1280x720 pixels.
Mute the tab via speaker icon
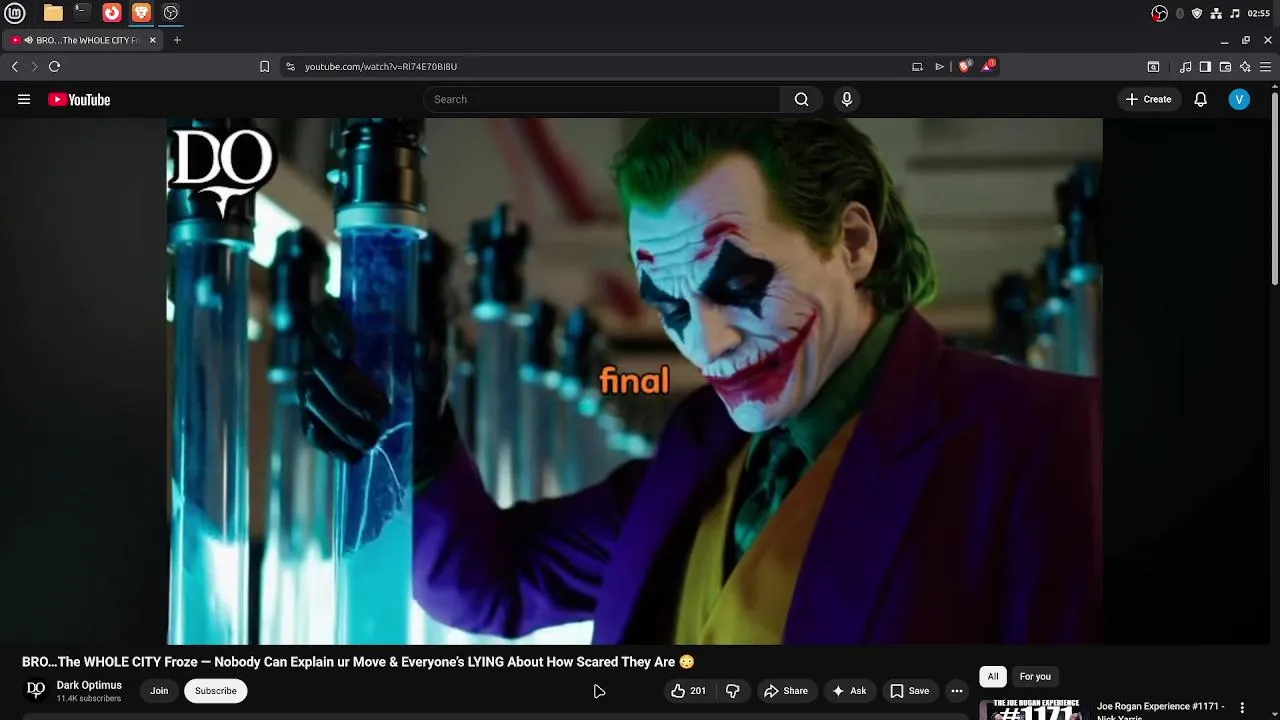coord(29,40)
